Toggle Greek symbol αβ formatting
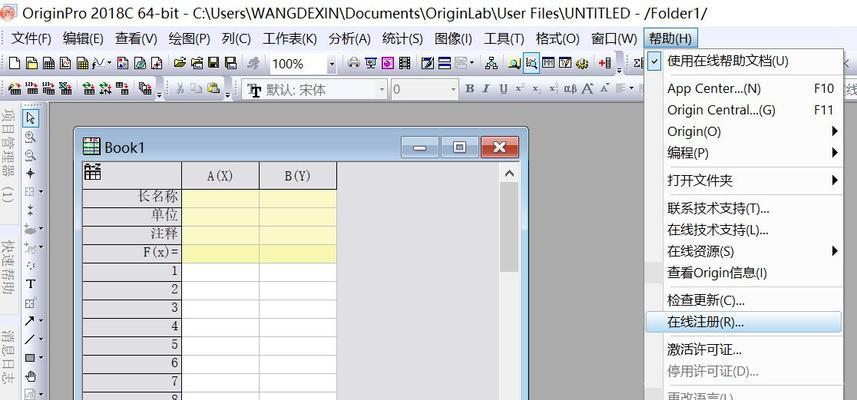The width and height of the screenshot is (857, 400). [570, 89]
